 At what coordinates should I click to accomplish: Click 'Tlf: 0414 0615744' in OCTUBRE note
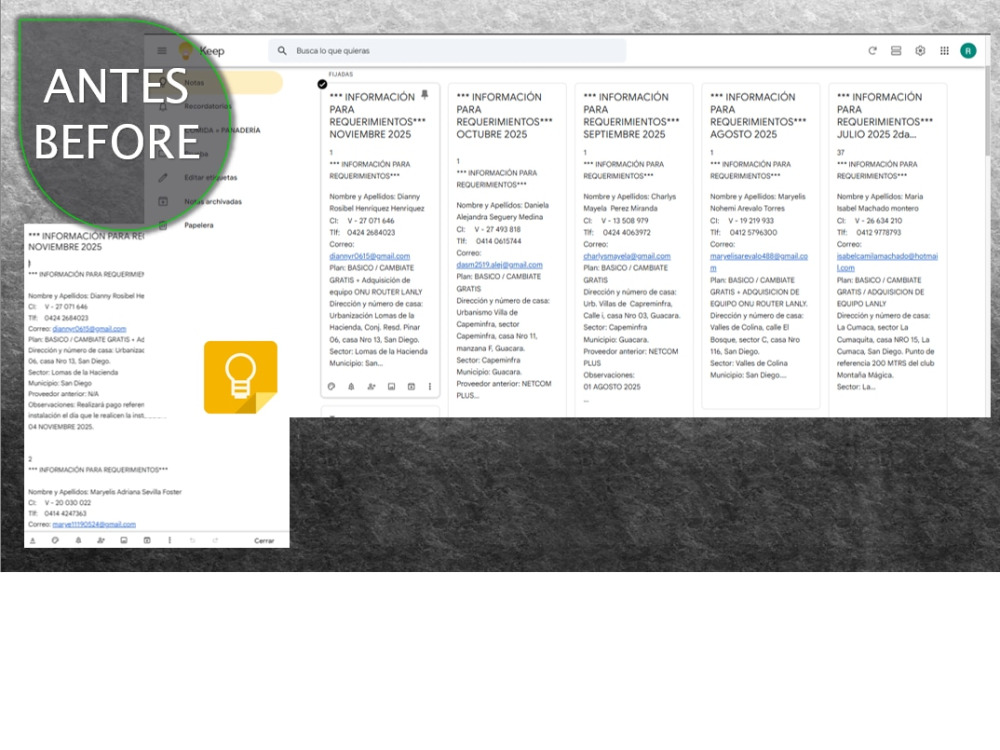coord(489,241)
